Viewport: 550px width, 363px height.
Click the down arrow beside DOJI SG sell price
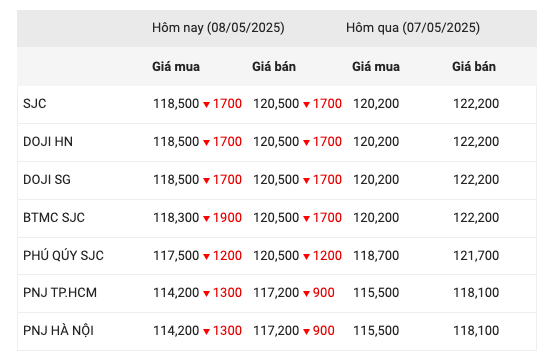coord(307,180)
